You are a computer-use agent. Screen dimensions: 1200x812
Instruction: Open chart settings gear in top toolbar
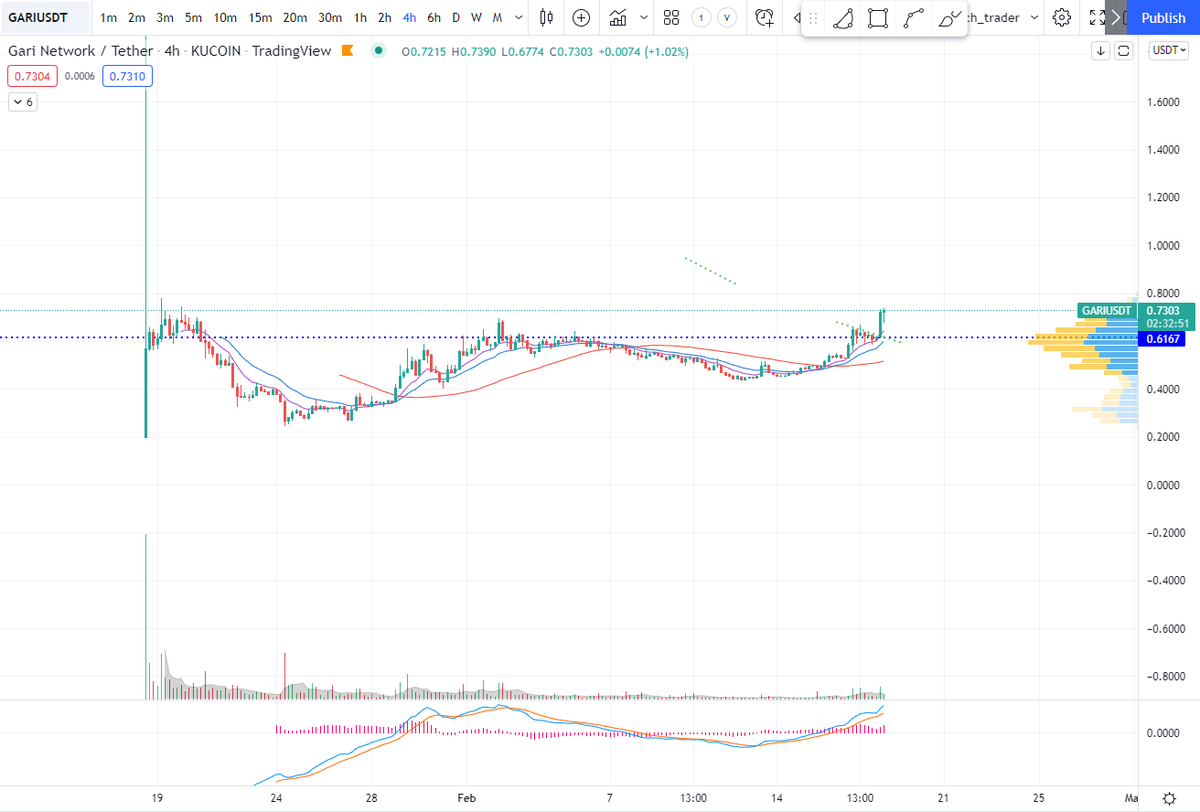1062,17
